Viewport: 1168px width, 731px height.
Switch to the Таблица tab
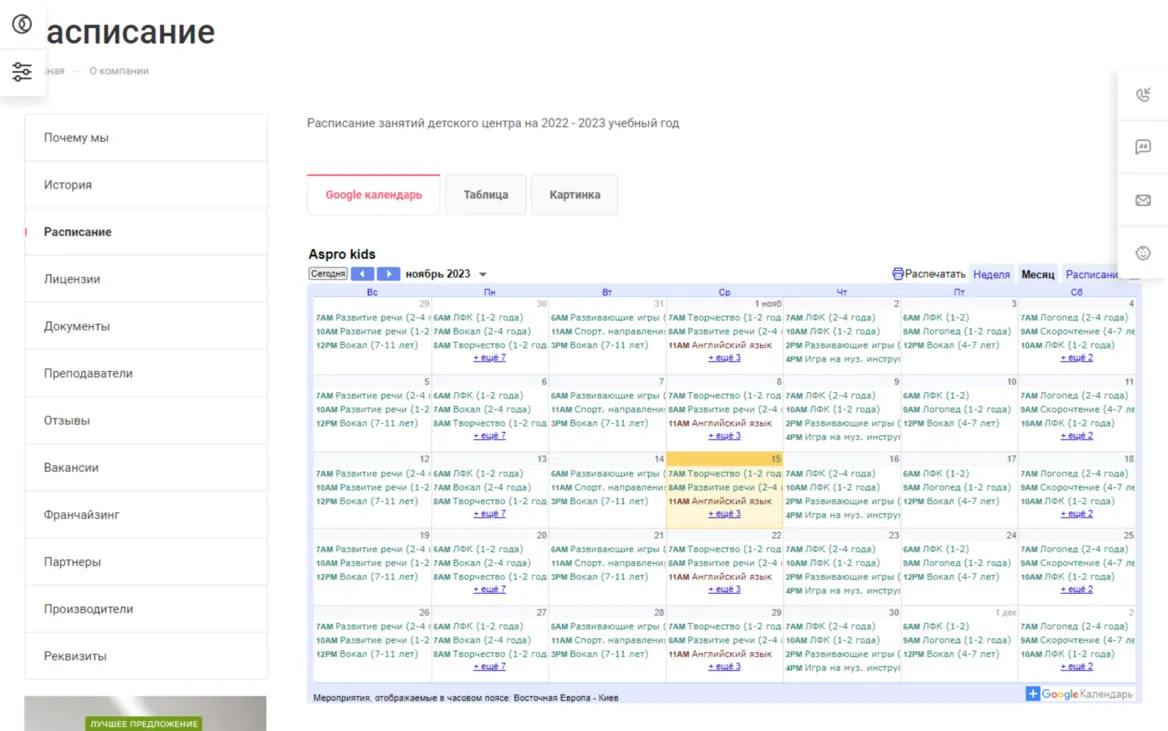pos(486,195)
